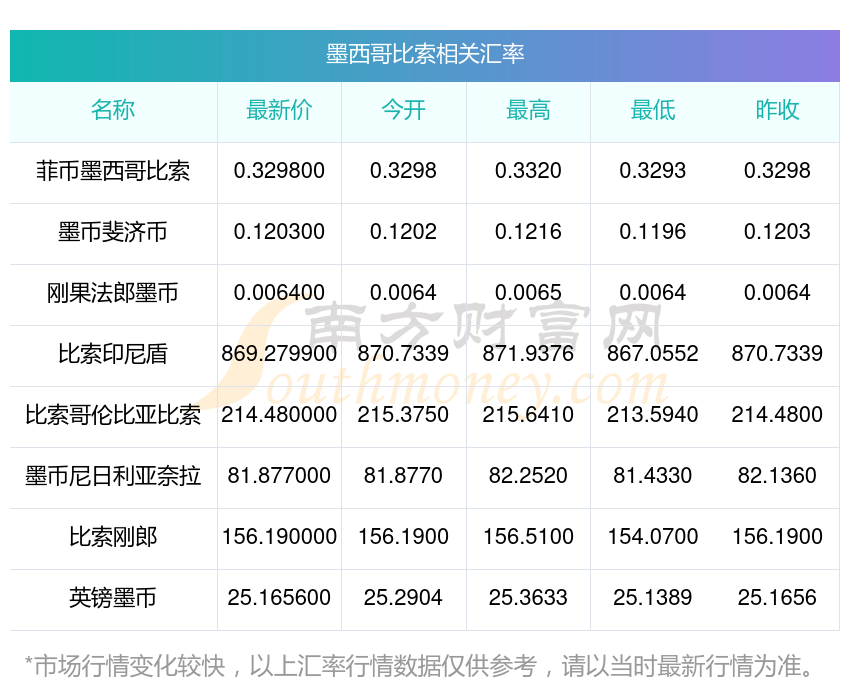Click the 比索刚郎 row name

pyautogui.click(x=113, y=538)
